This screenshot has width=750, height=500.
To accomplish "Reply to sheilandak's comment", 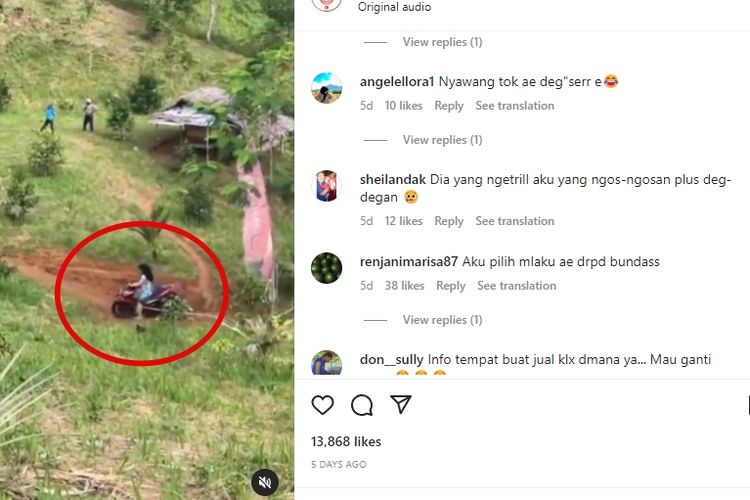I will coord(449,221).
